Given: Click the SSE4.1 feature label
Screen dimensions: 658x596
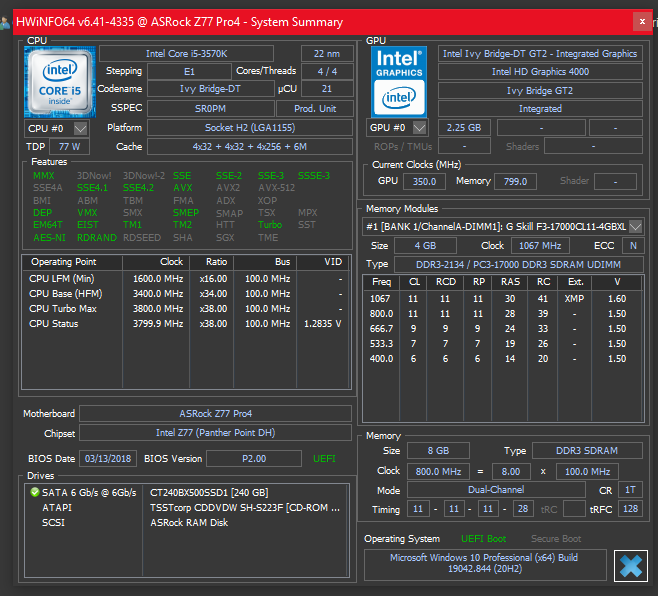Looking at the screenshot, I should pyautogui.click(x=92, y=188).
